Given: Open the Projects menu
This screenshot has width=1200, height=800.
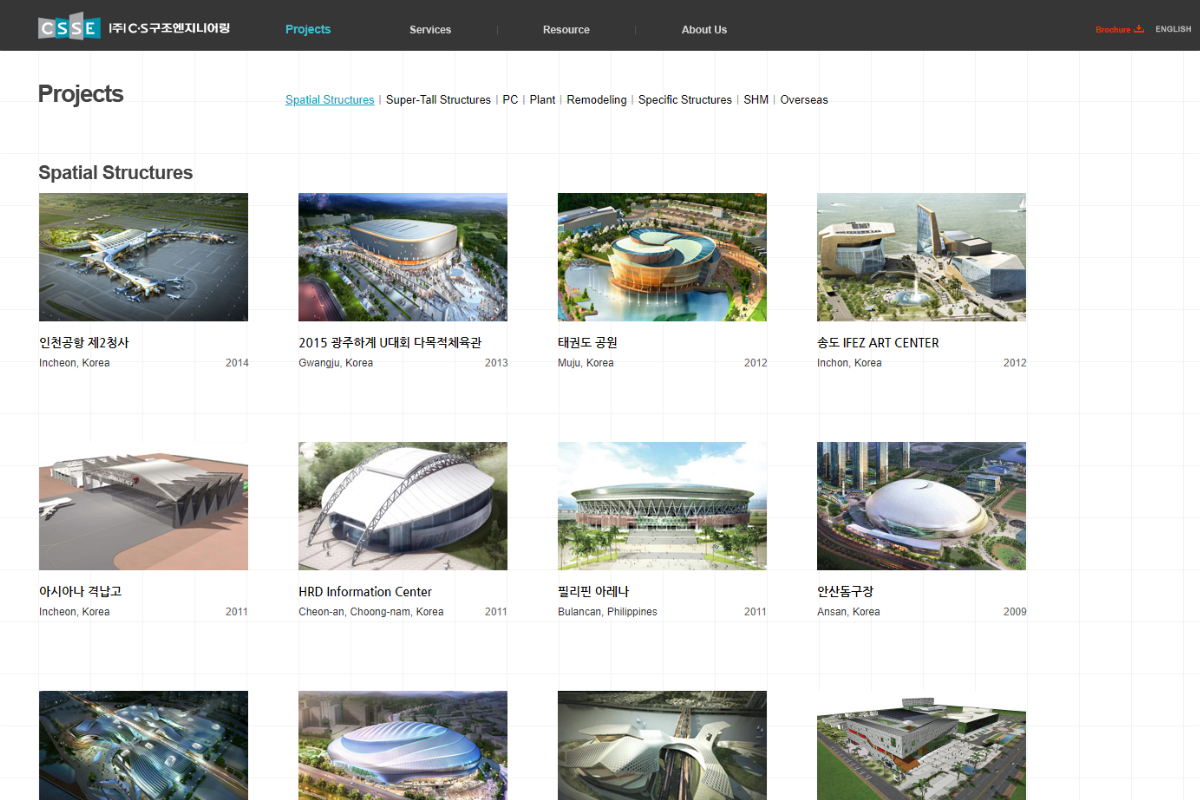Looking at the screenshot, I should (x=308, y=29).
